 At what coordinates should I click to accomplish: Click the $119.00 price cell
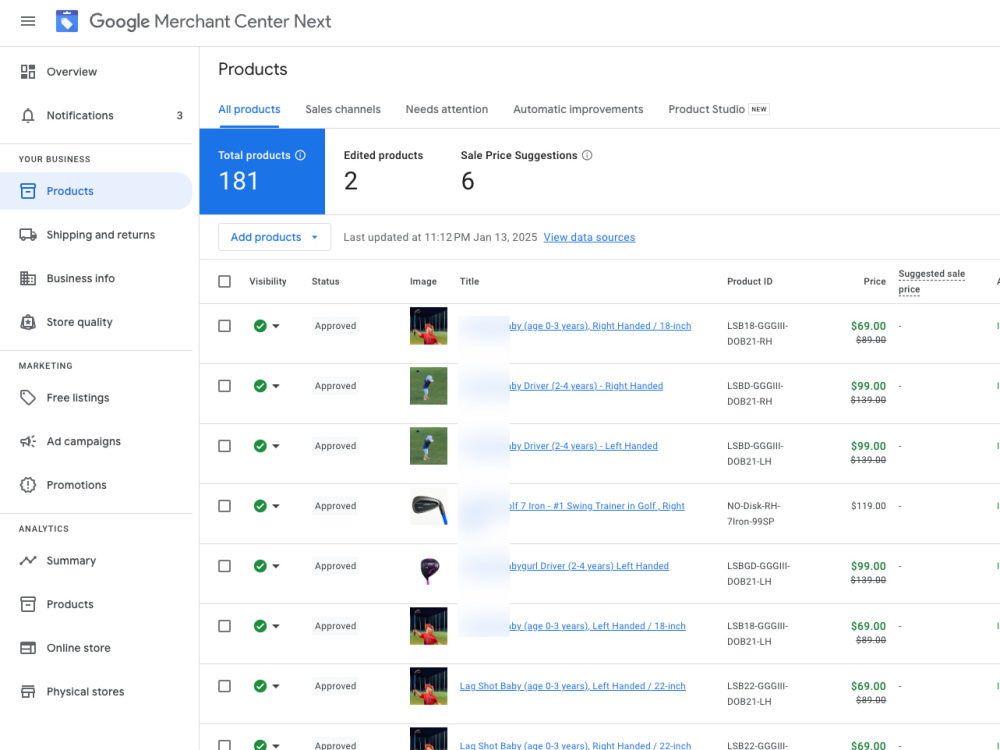869,506
